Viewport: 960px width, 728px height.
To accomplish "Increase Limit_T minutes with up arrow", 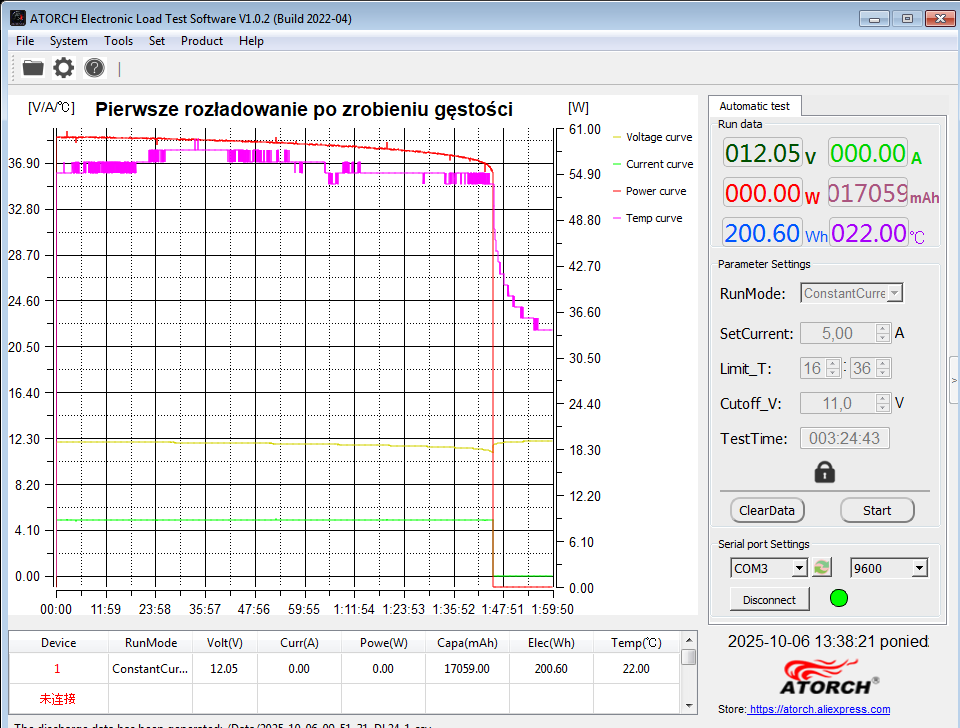I will point(882,364).
